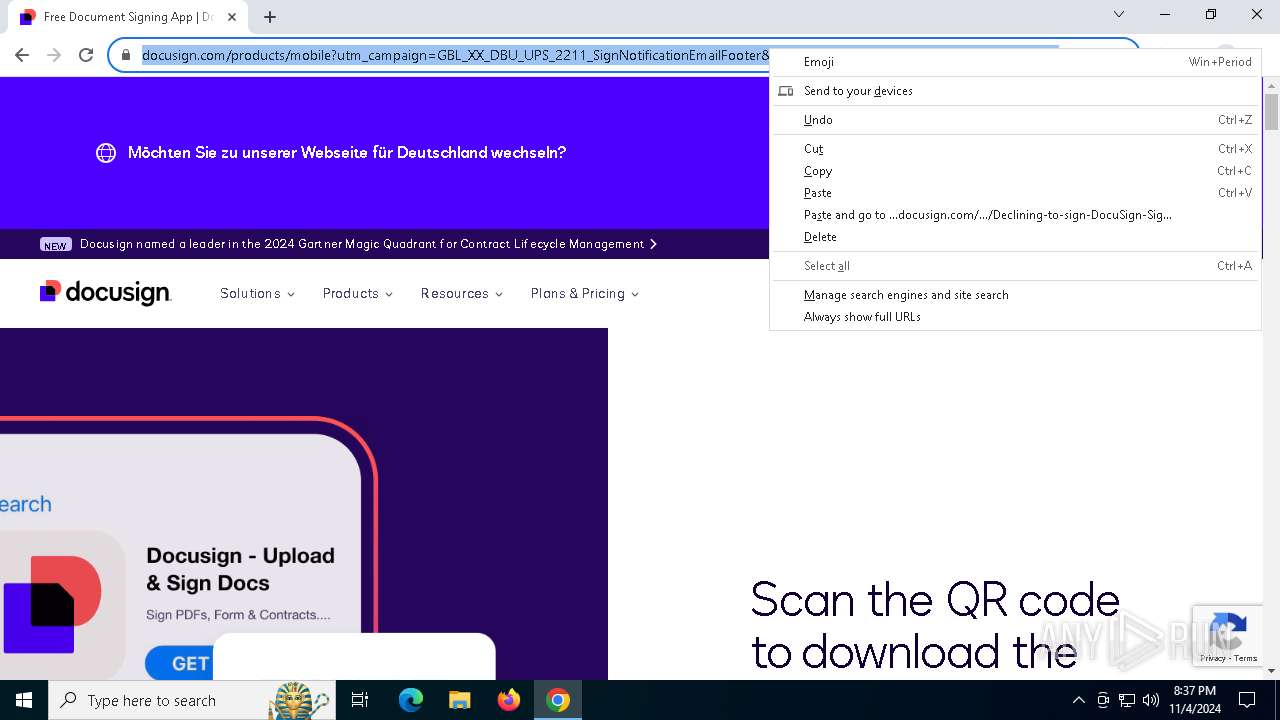Click the site lock icon in address bar
Image resolution: width=1280 pixels, height=720 pixels.
[x=126, y=55]
